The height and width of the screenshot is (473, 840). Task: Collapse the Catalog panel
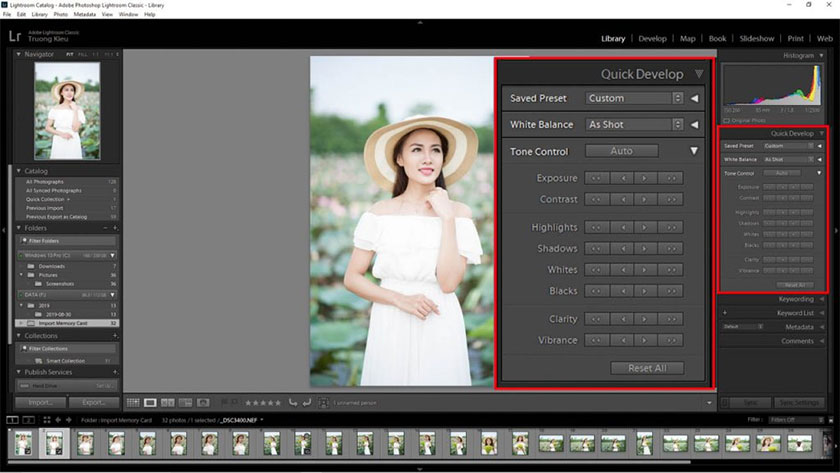(19, 171)
